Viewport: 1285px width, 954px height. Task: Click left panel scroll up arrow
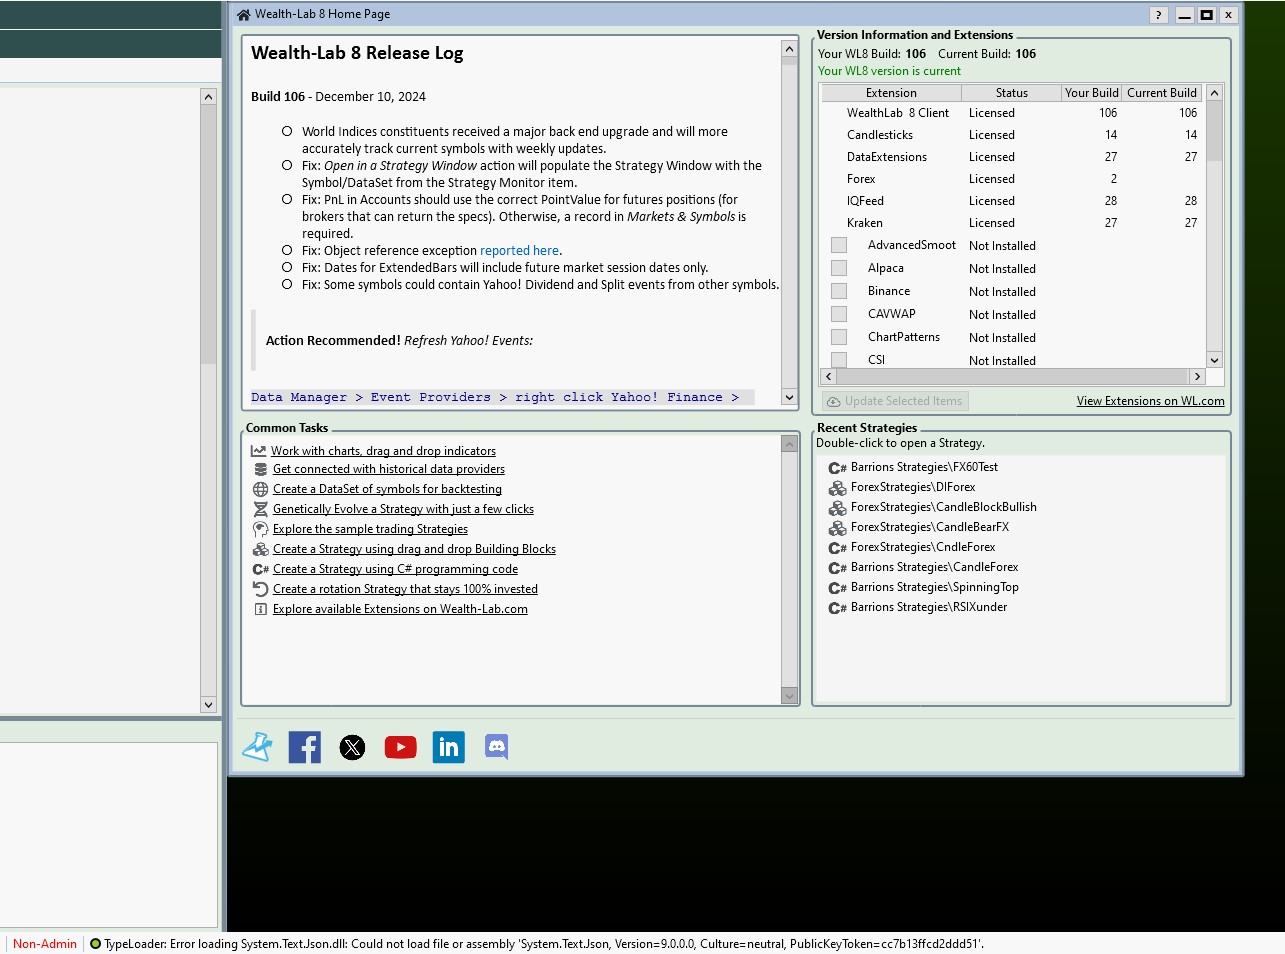[x=208, y=97]
